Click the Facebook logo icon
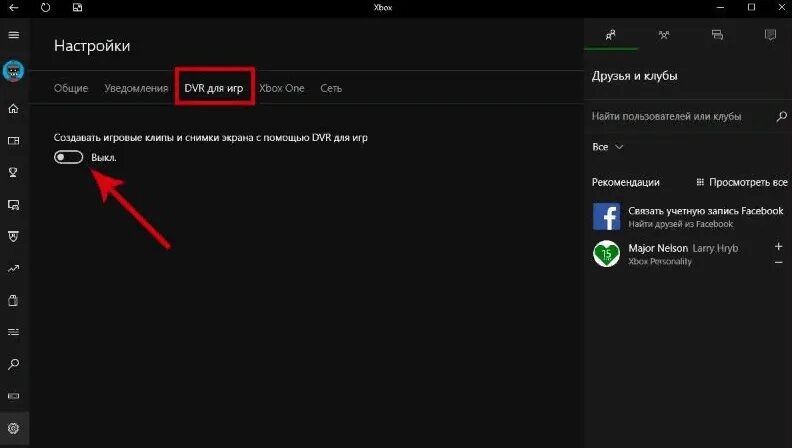This screenshot has width=792, height=448. coord(606,217)
